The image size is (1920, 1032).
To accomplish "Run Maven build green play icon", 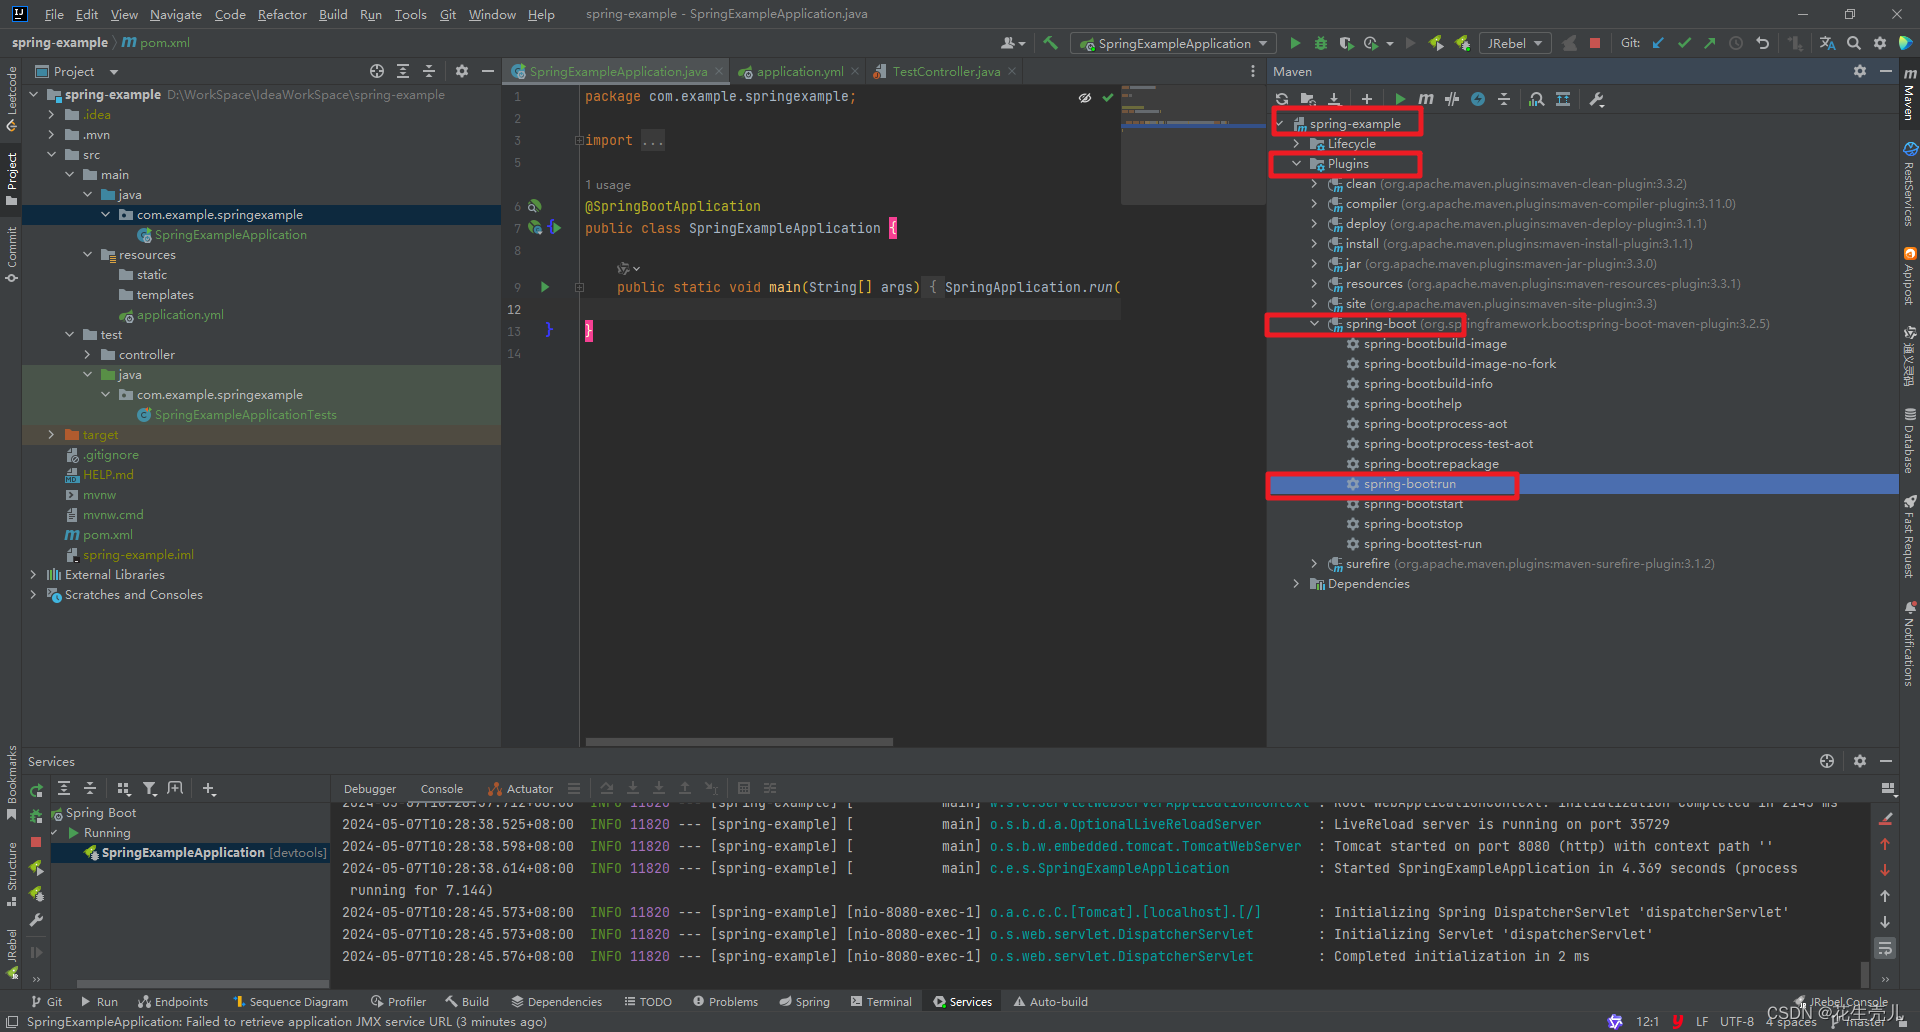I will pyautogui.click(x=1400, y=99).
